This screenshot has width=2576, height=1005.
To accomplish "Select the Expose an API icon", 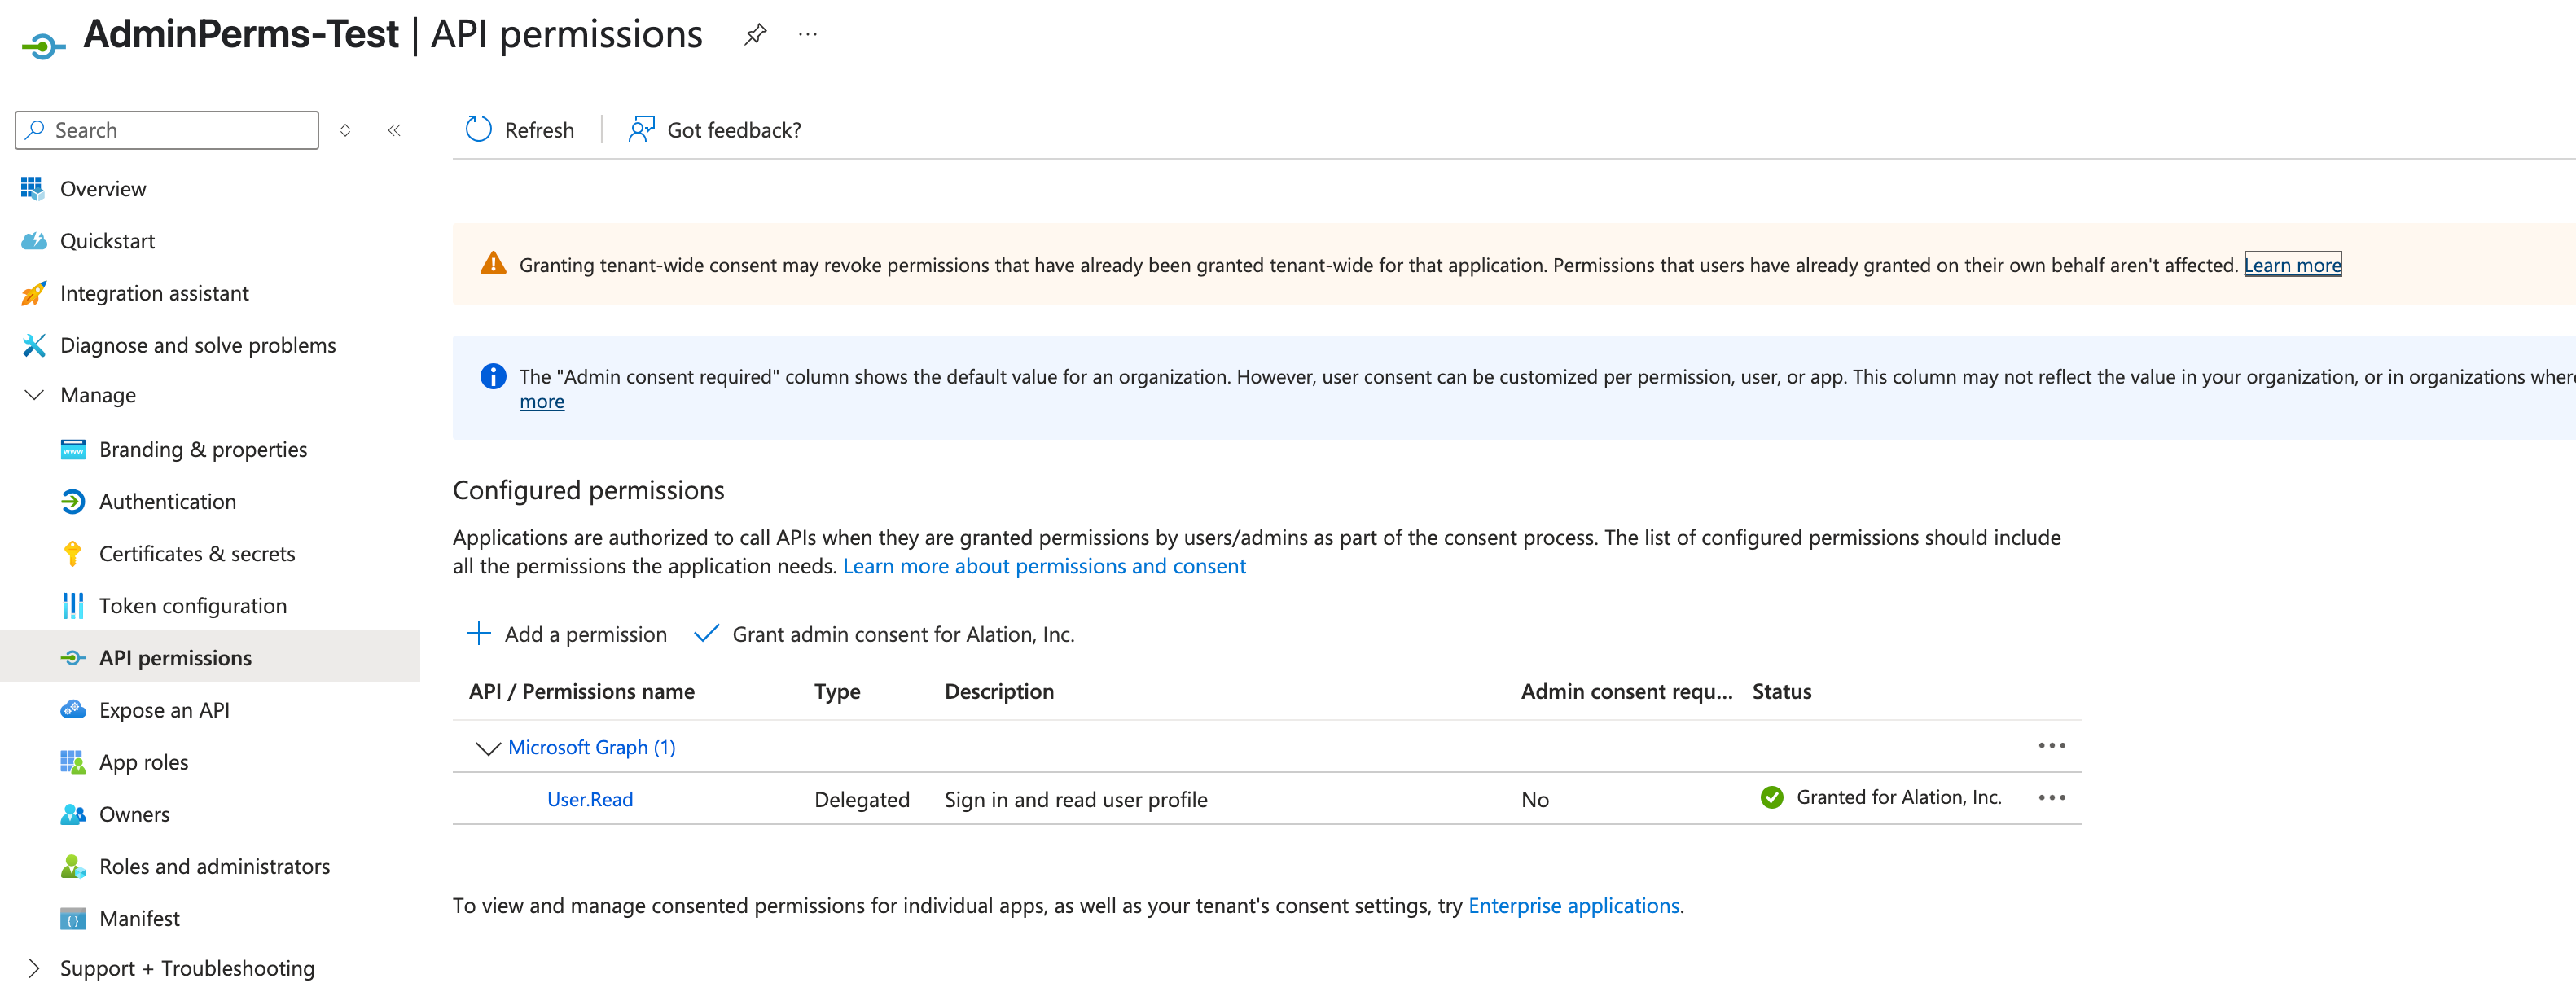I will tap(72, 709).
